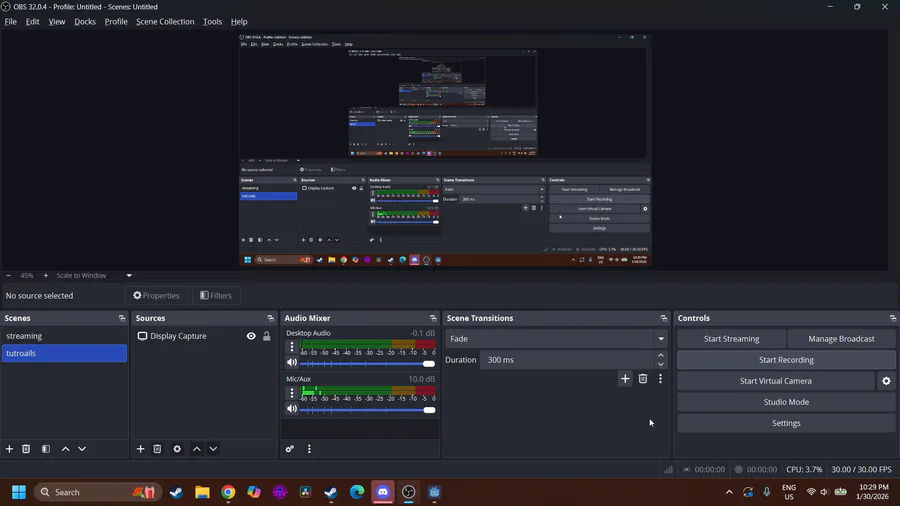Remove the transition with the trash icon
This screenshot has width=900, height=506.
[643, 379]
